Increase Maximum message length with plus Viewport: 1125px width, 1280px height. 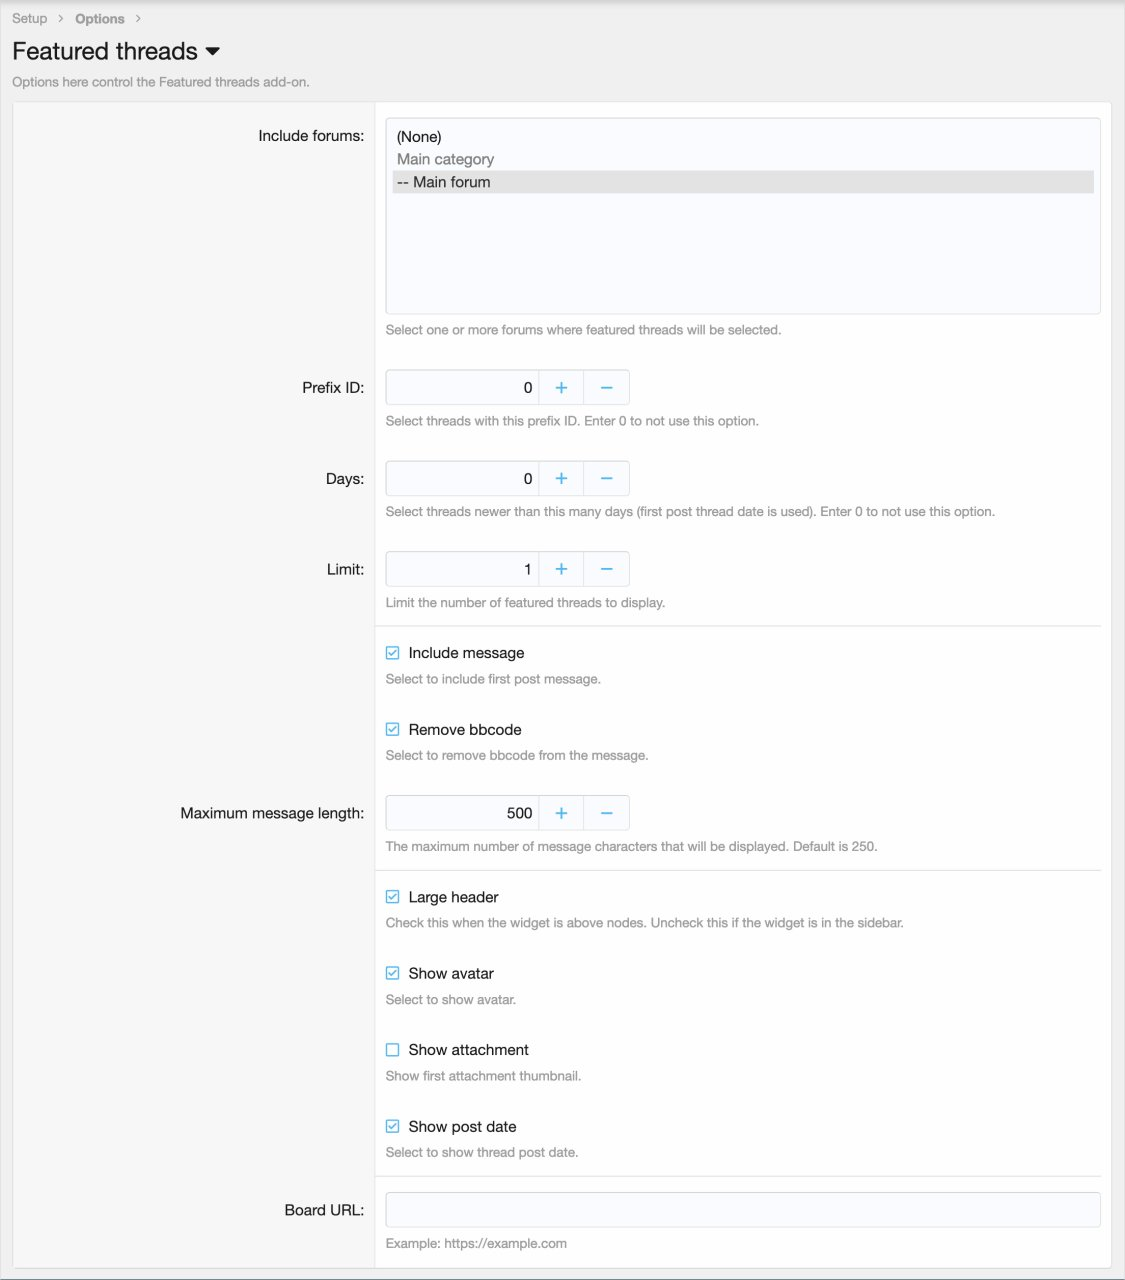(561, 813)
